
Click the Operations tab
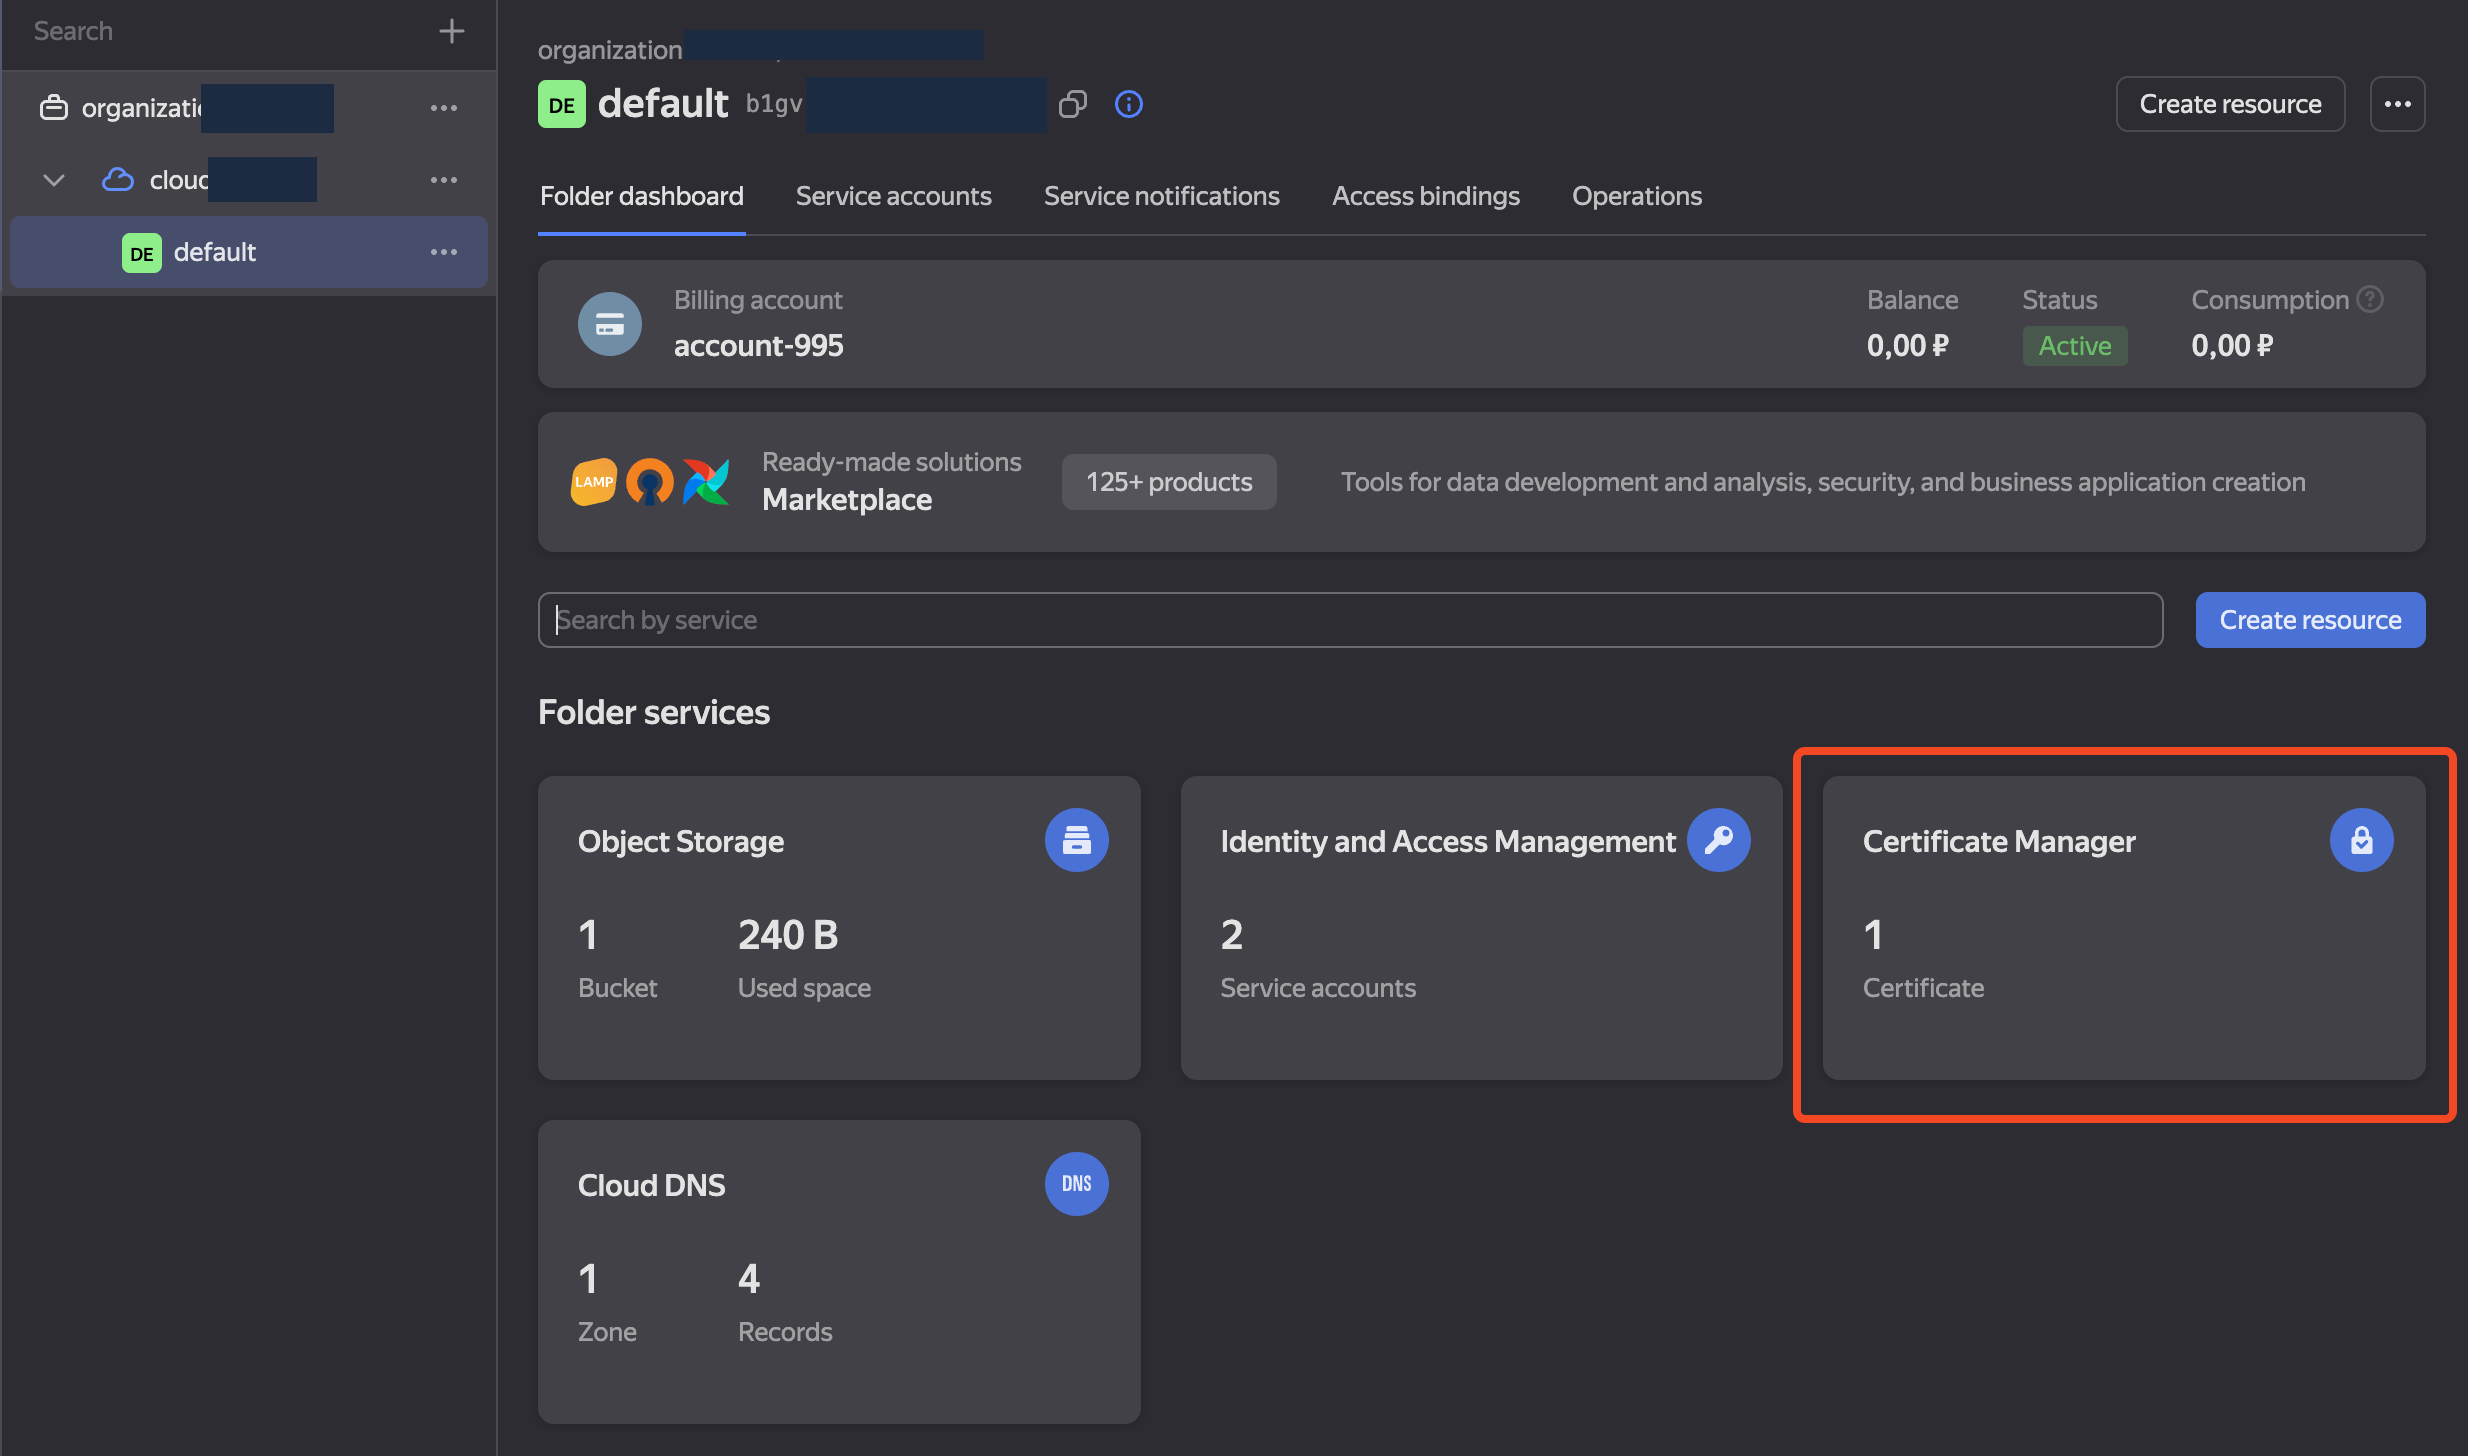(1636, 194)
